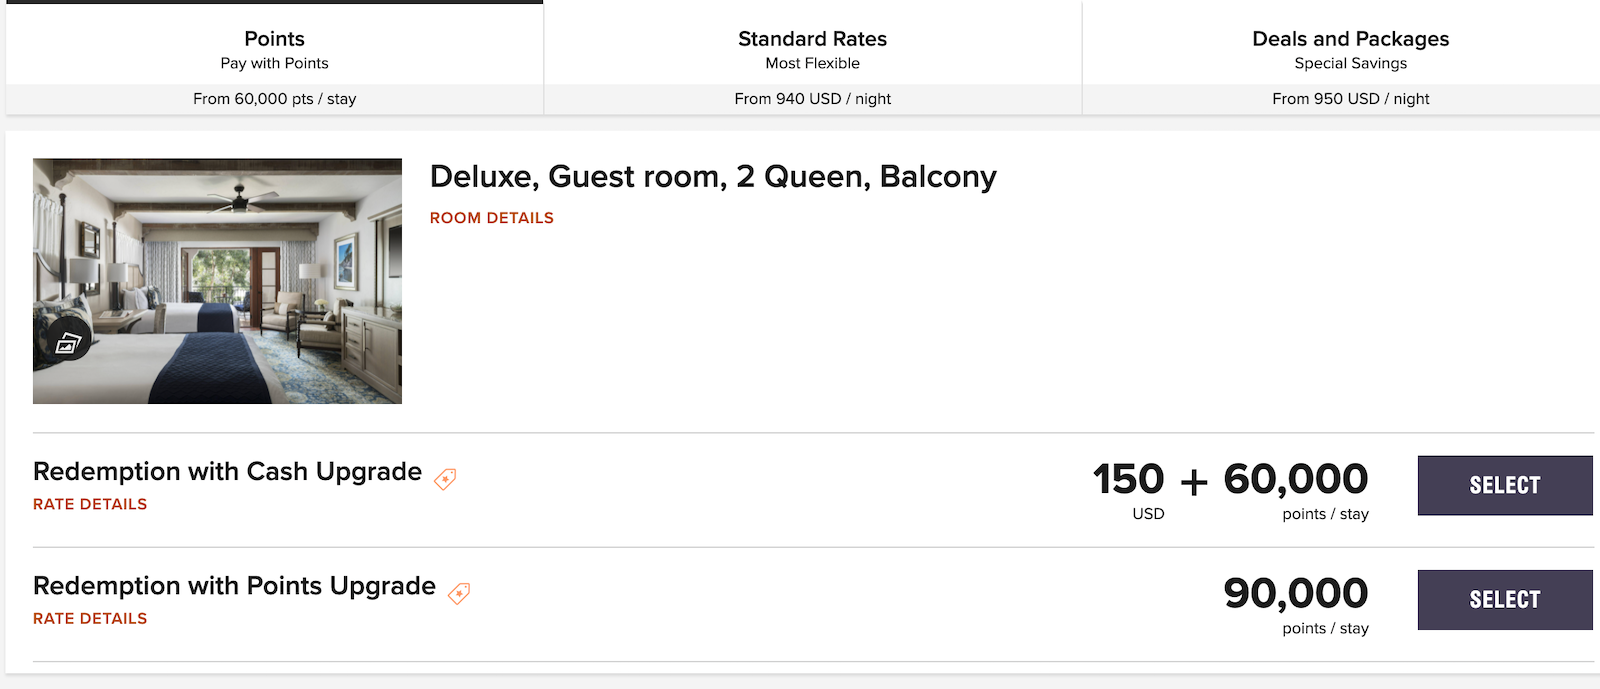
Task: Click the tag icon beside Redemption with Cash Upgrade
Action: tap(444, 479)
